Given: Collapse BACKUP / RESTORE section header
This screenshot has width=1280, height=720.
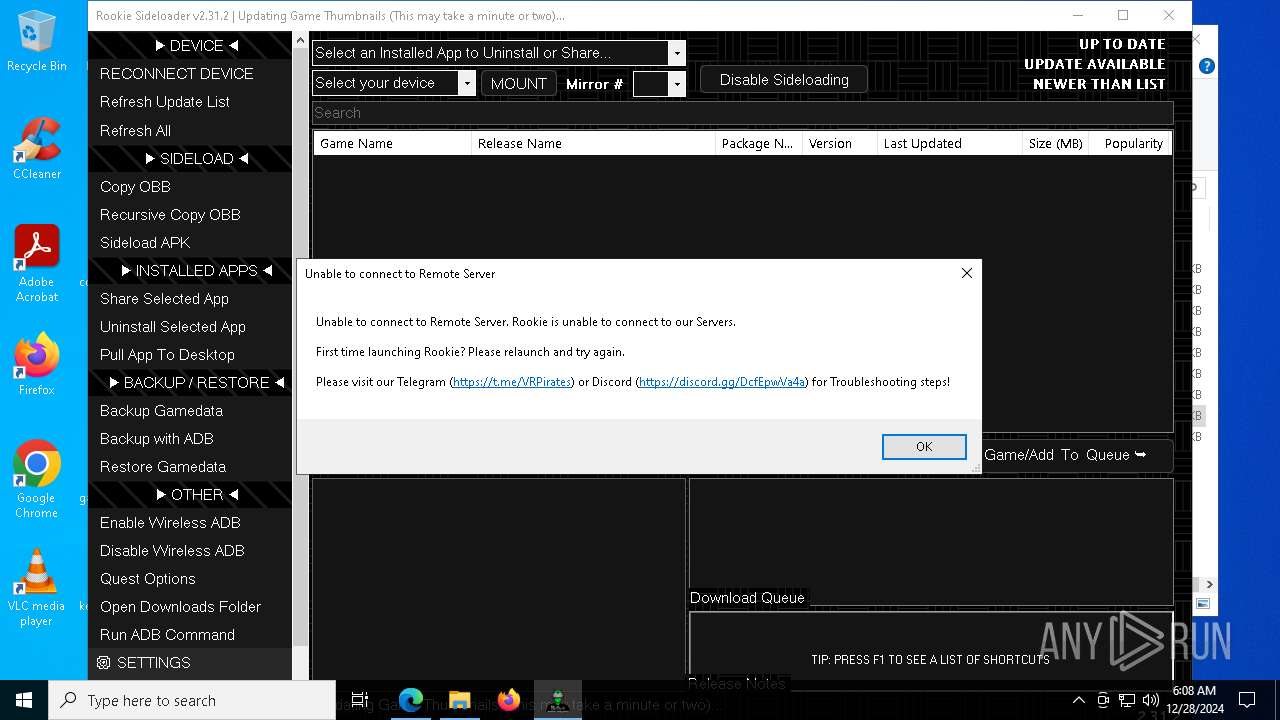Looking at the screenshot, I should tap(190, 383).
